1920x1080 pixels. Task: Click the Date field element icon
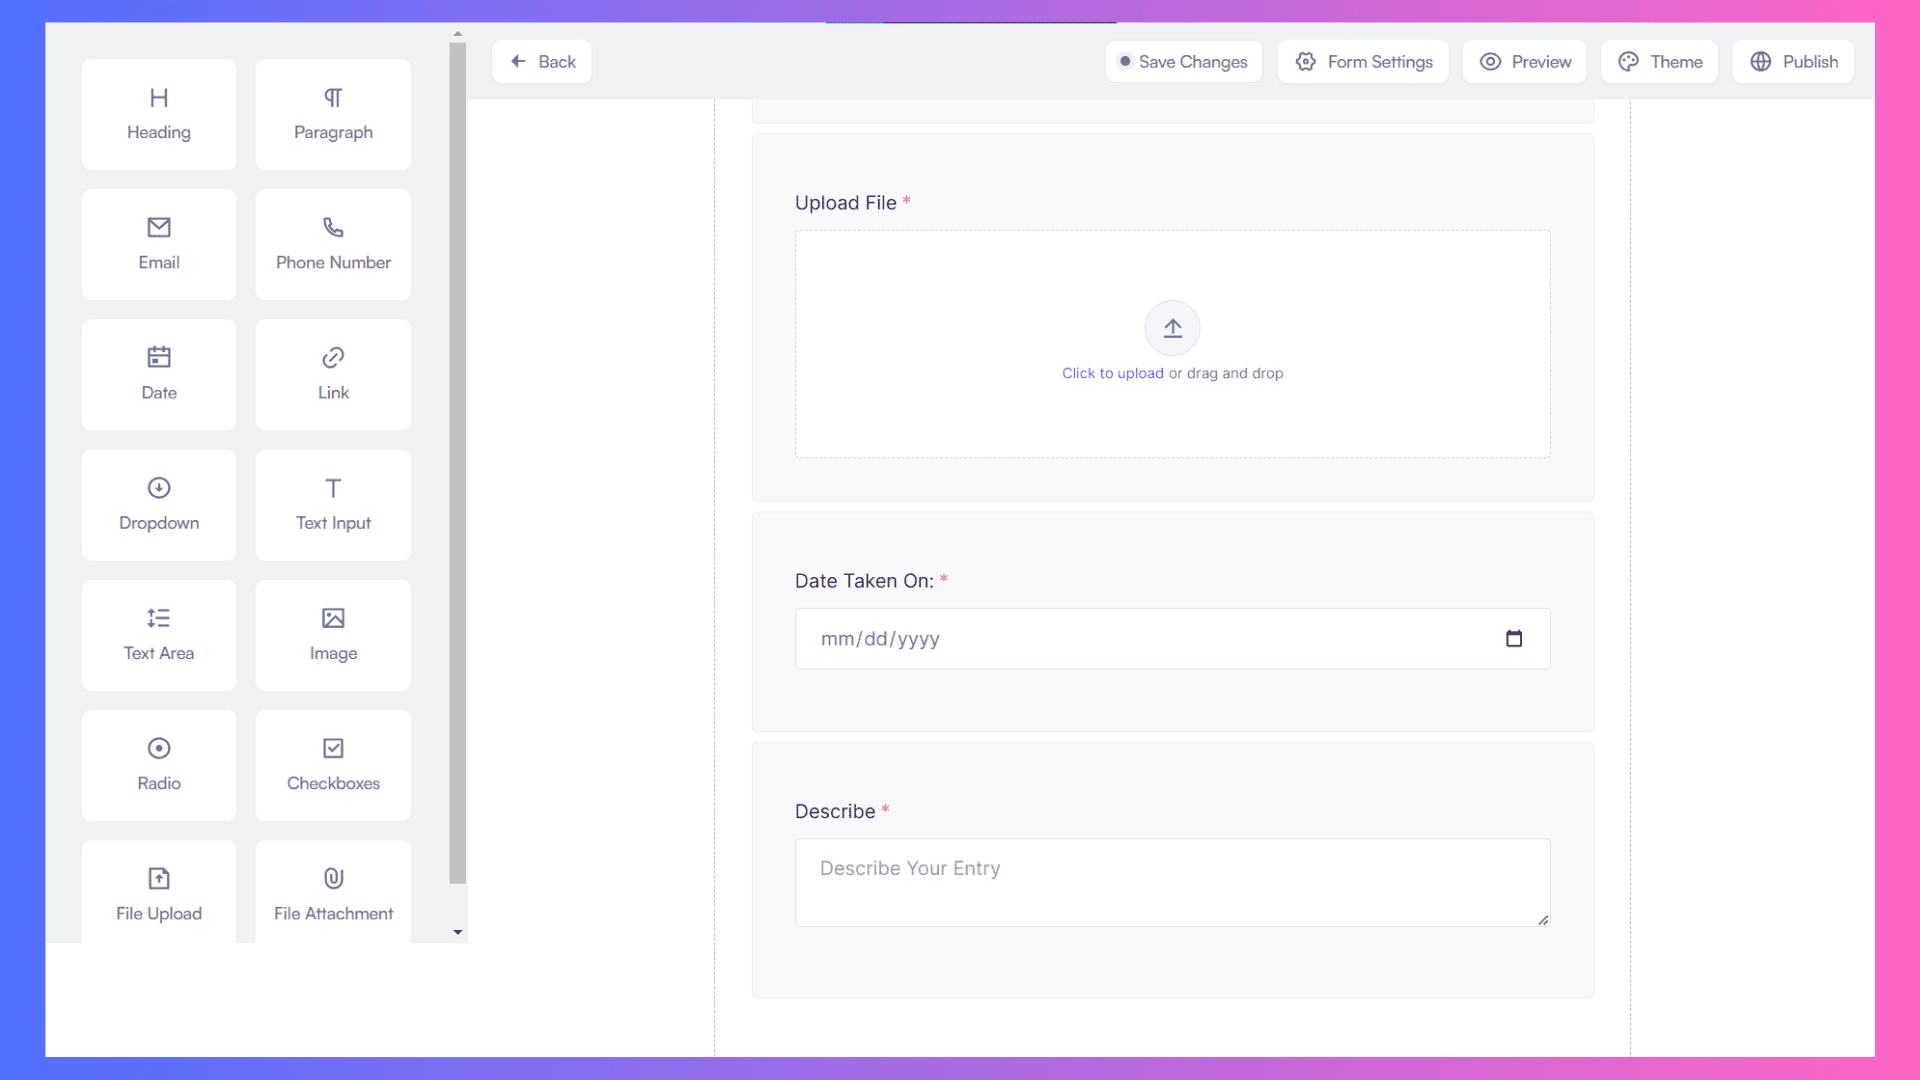158,357
